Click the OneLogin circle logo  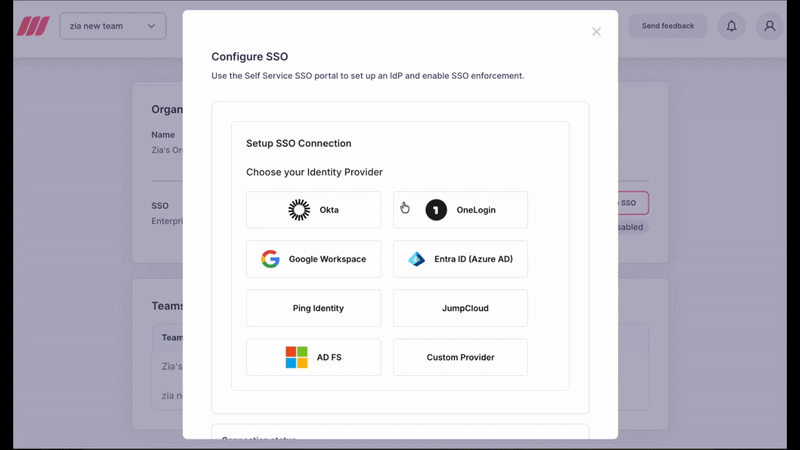(436, 210)
